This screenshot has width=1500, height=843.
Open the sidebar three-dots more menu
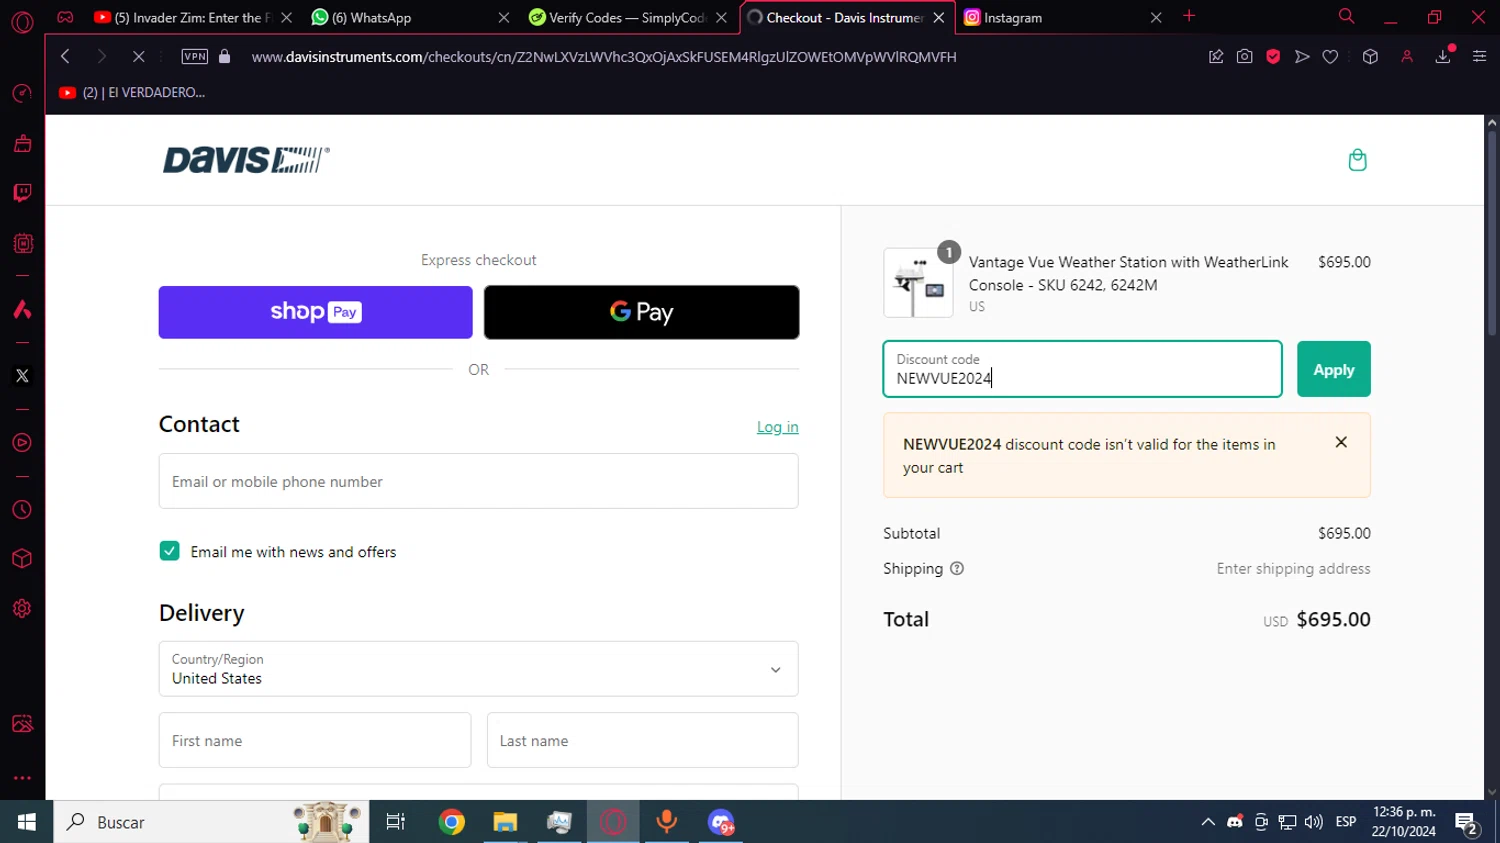pyautogui.click(x=22, y=777)
